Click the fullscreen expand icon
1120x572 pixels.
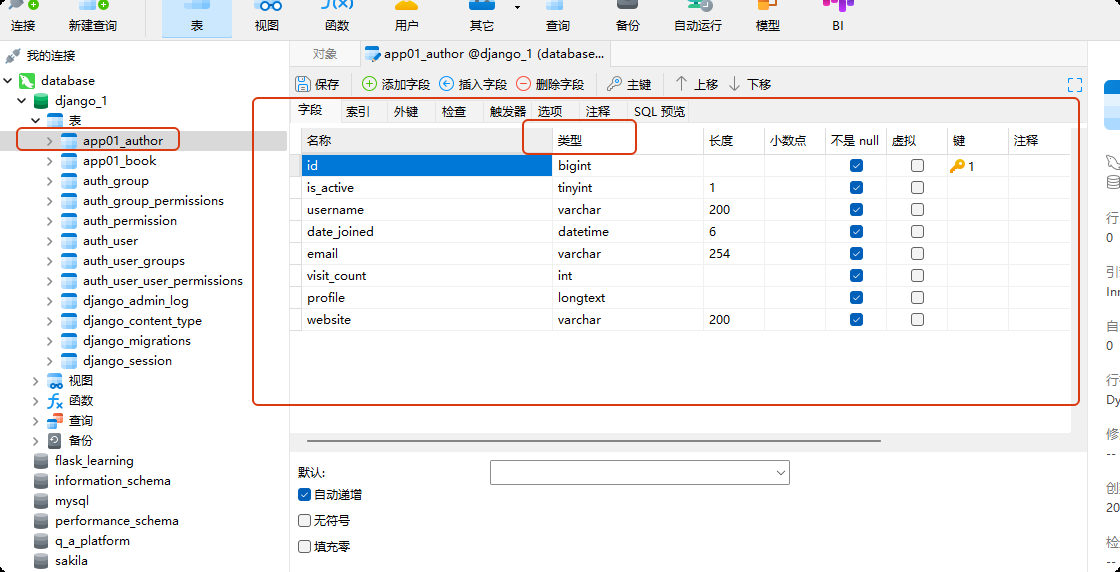click(x=1074, y=85)
